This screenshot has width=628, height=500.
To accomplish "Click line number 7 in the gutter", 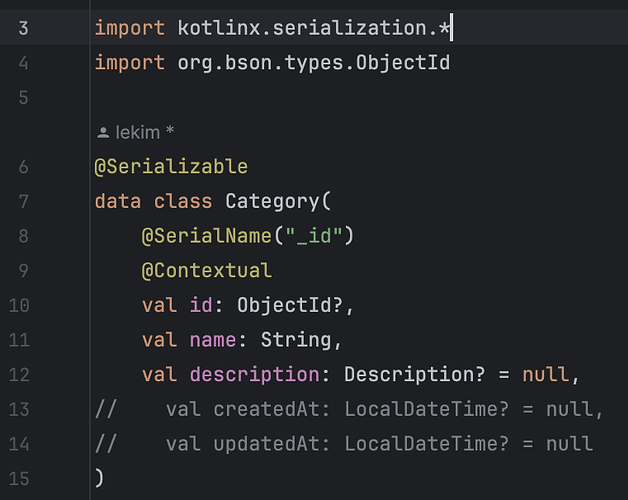I will click(x=23, y=201).
